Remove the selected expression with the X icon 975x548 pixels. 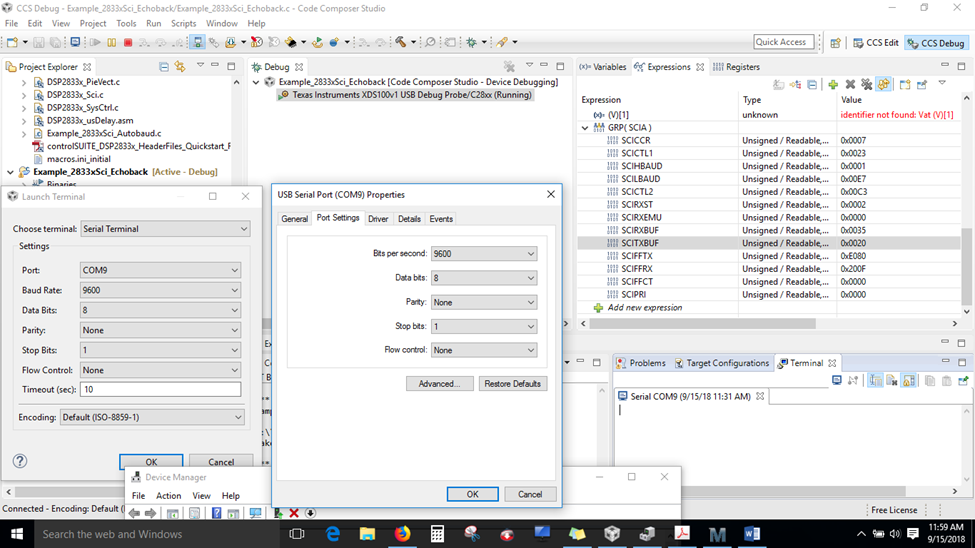(x=850, y=85)
